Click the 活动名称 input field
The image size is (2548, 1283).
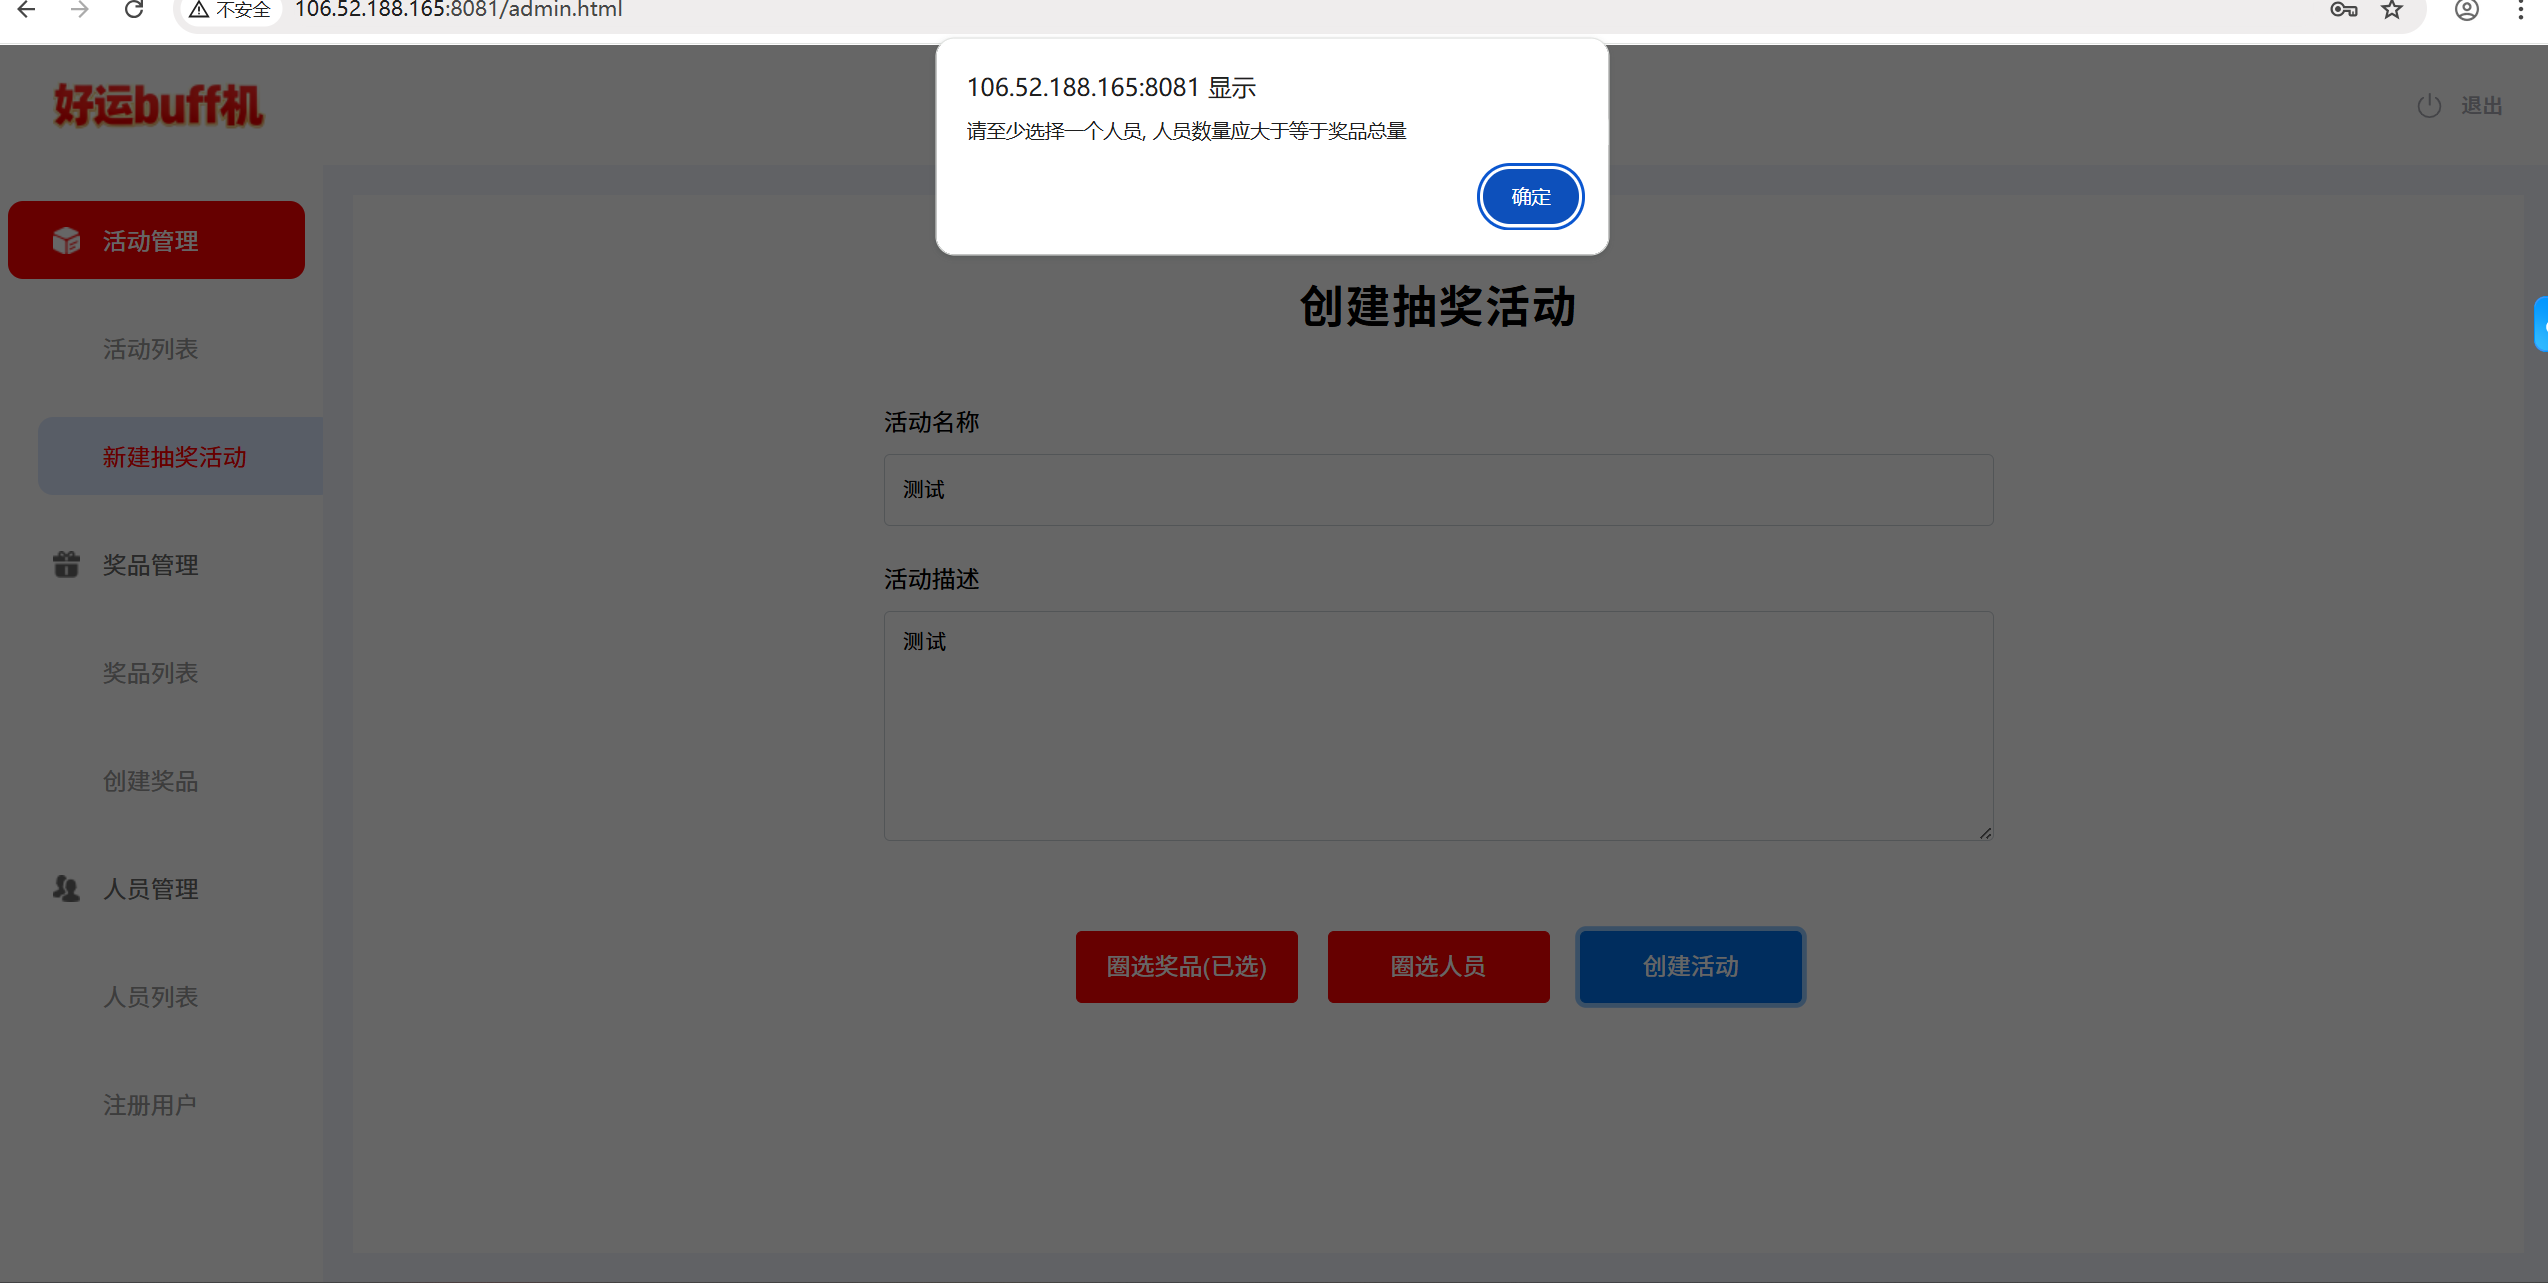coord(1438,490)
